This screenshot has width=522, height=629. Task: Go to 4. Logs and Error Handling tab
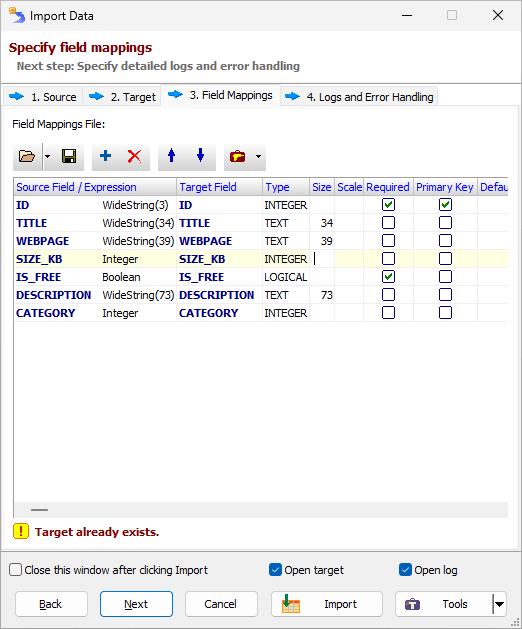pos(359,97)
